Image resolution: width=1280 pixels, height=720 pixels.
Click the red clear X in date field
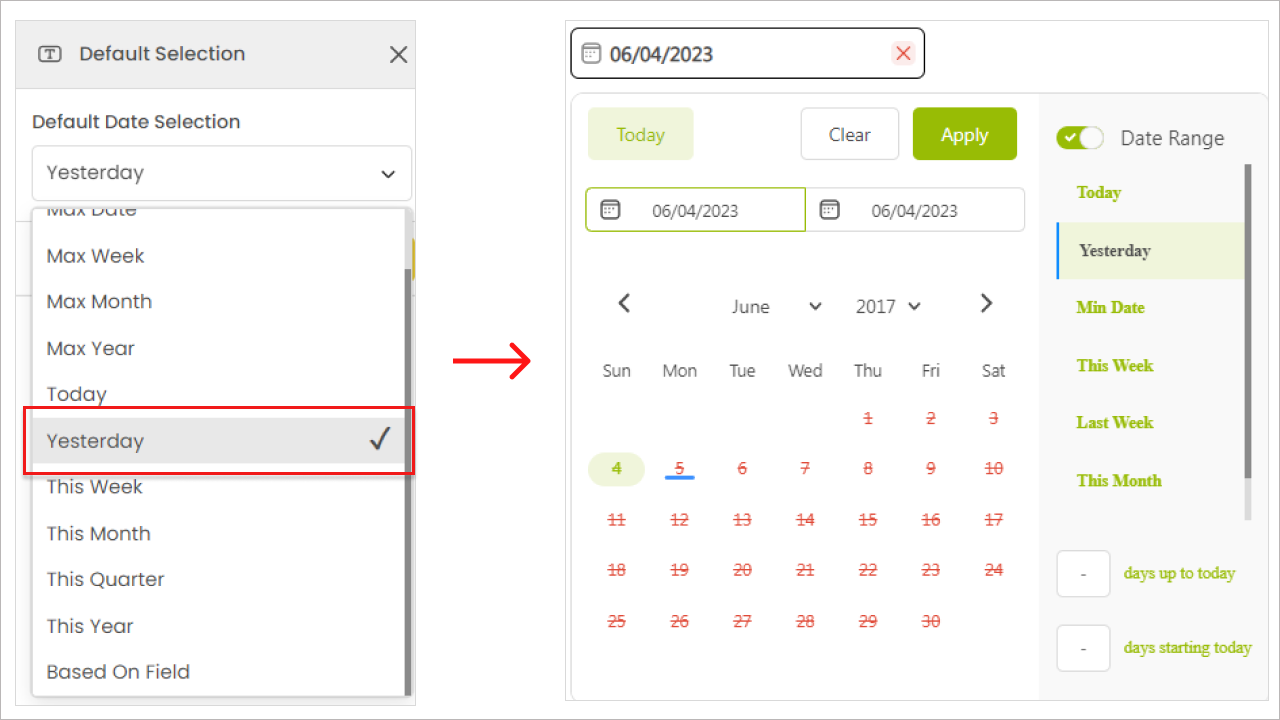[903, 54]
